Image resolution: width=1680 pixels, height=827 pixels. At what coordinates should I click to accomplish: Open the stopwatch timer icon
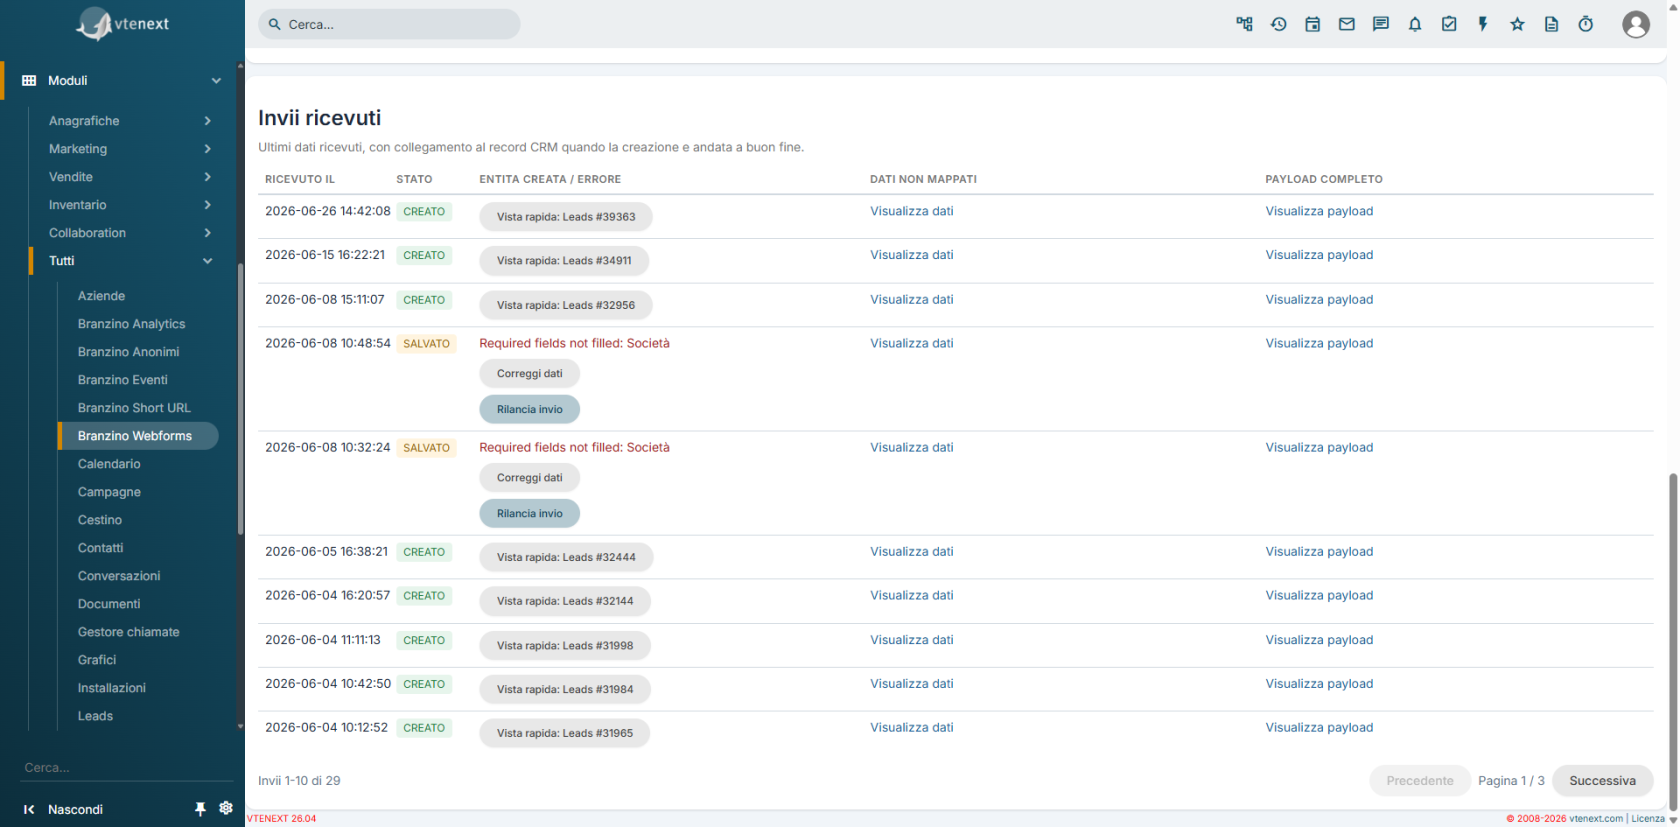1586,24
